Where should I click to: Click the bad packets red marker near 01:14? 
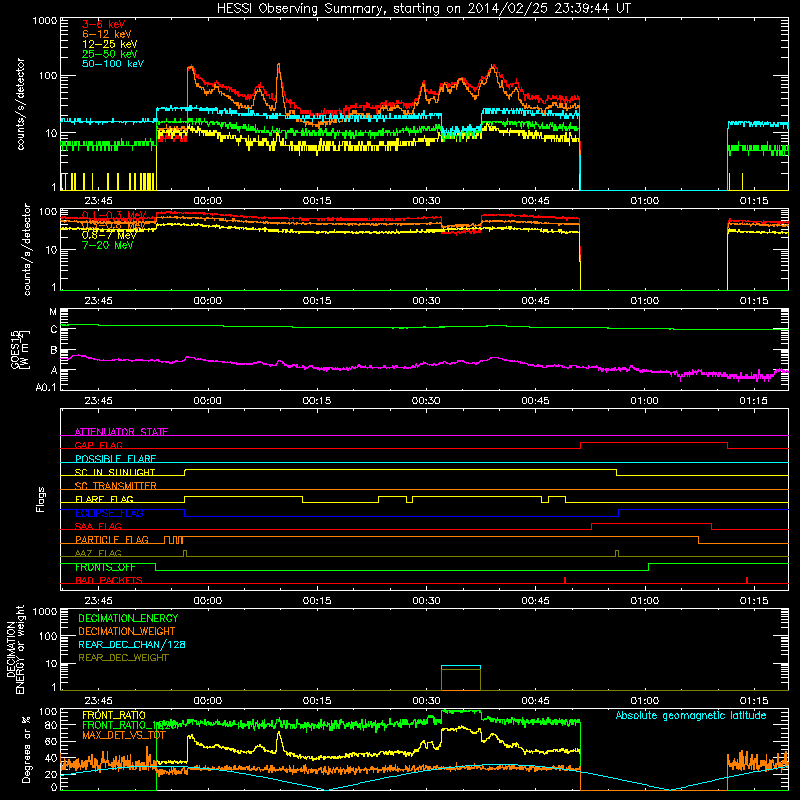pyautogui.click(x=747, y=580)
